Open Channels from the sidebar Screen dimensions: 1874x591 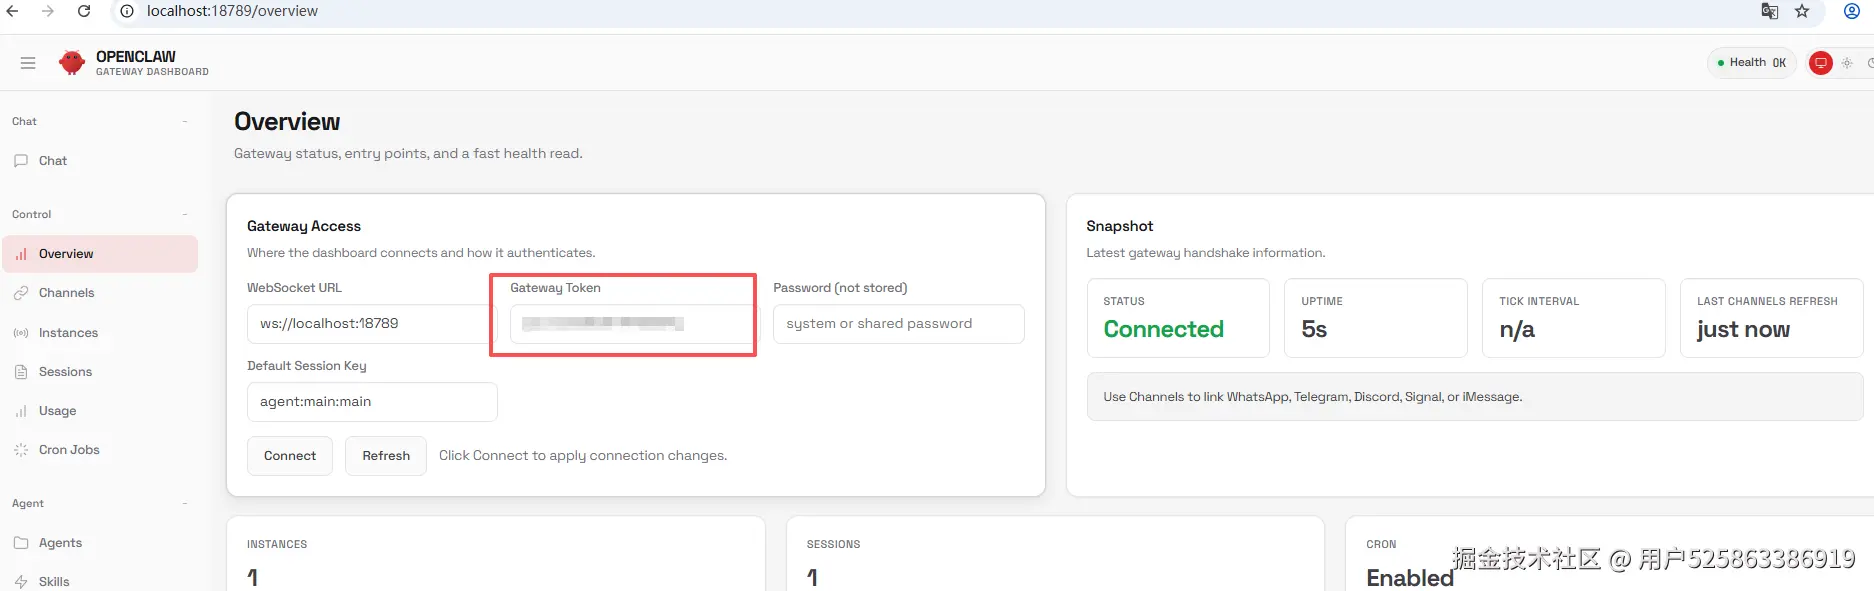pyautogui.click(x=66, y=293)
